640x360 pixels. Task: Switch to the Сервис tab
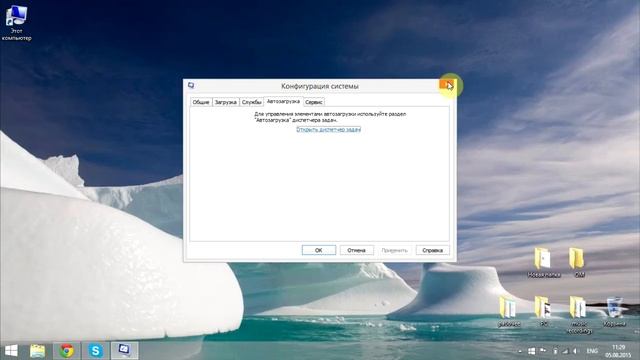313,102
